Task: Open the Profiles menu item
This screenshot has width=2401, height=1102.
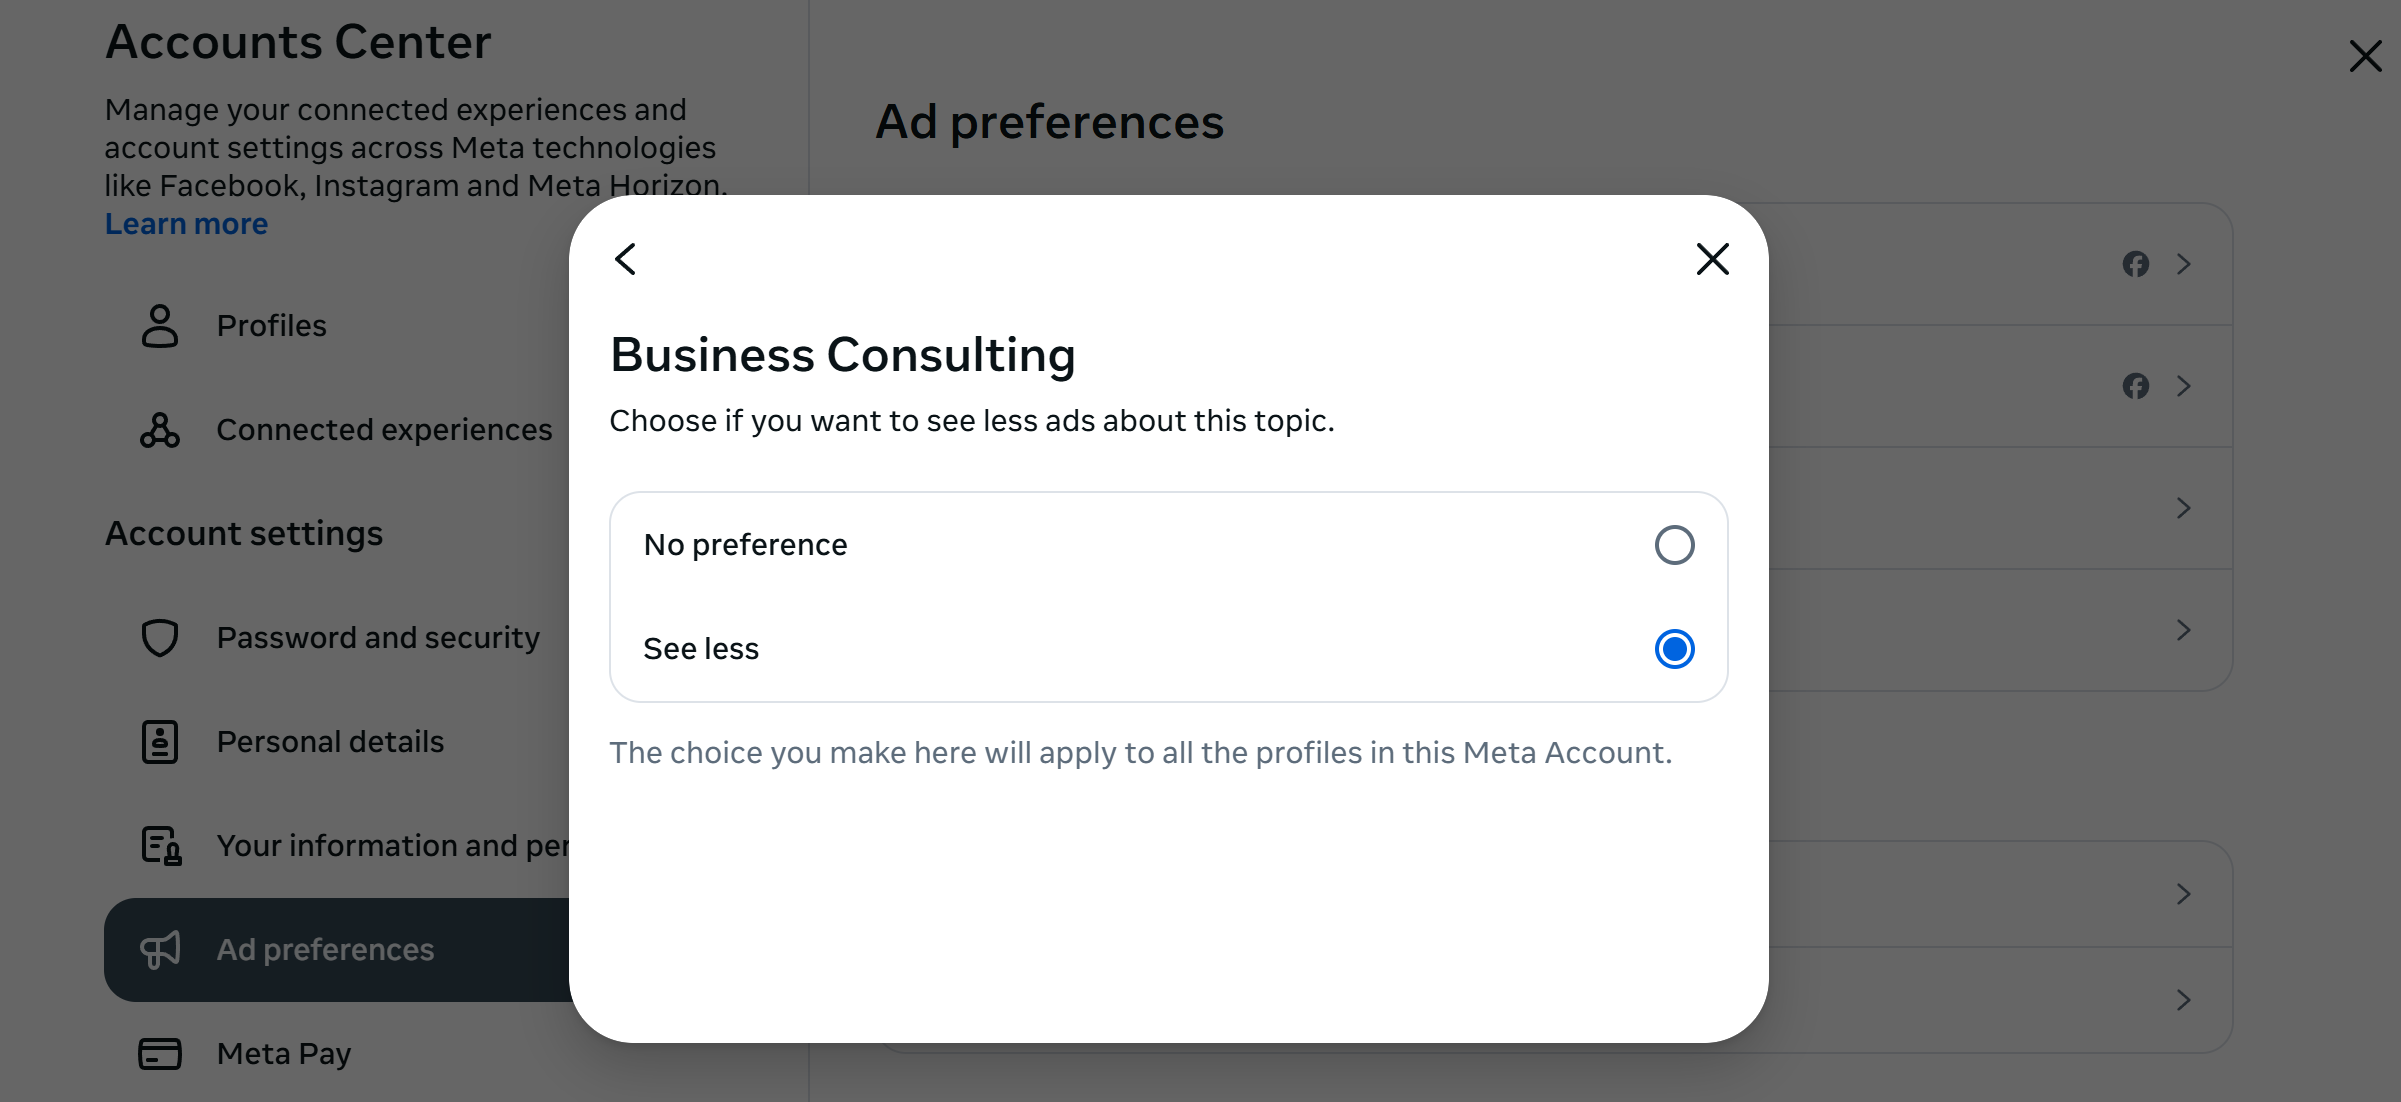Action: coord(271,326)
